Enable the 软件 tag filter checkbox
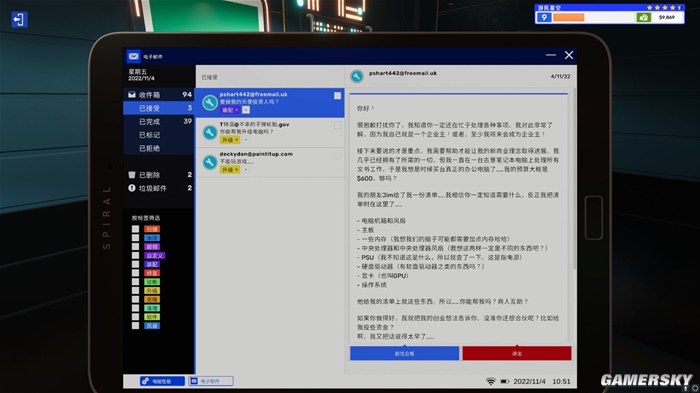 (x=135, y=317)
